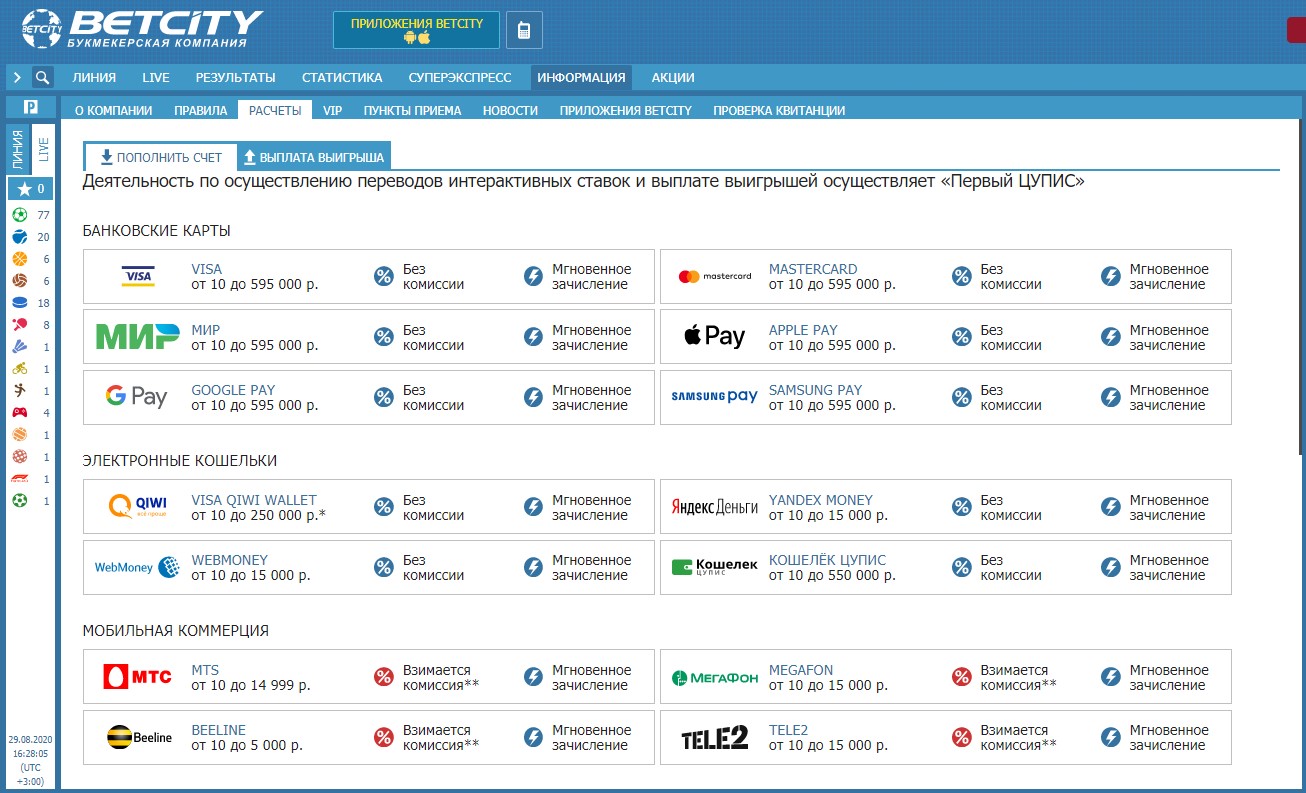Switch to the О КОМПАНИИ submenu tab

(x=114, y=111)
